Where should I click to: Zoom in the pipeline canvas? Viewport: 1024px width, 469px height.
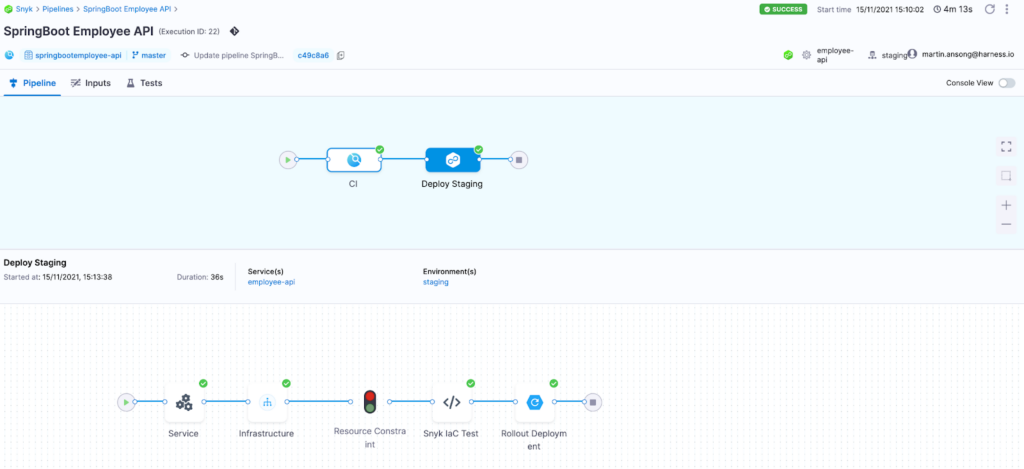(x=1006, y=205)
